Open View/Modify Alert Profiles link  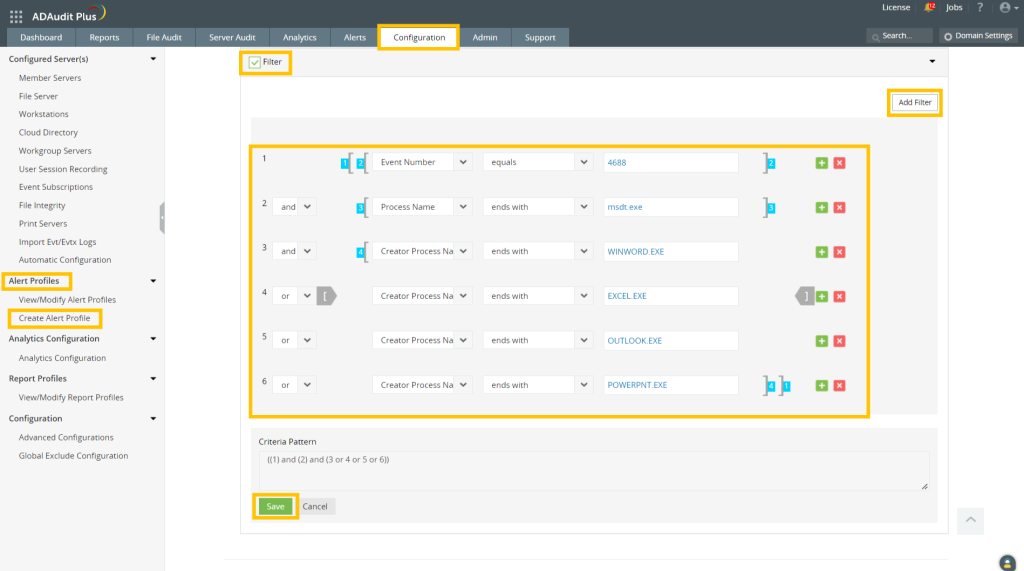(67, 300)
